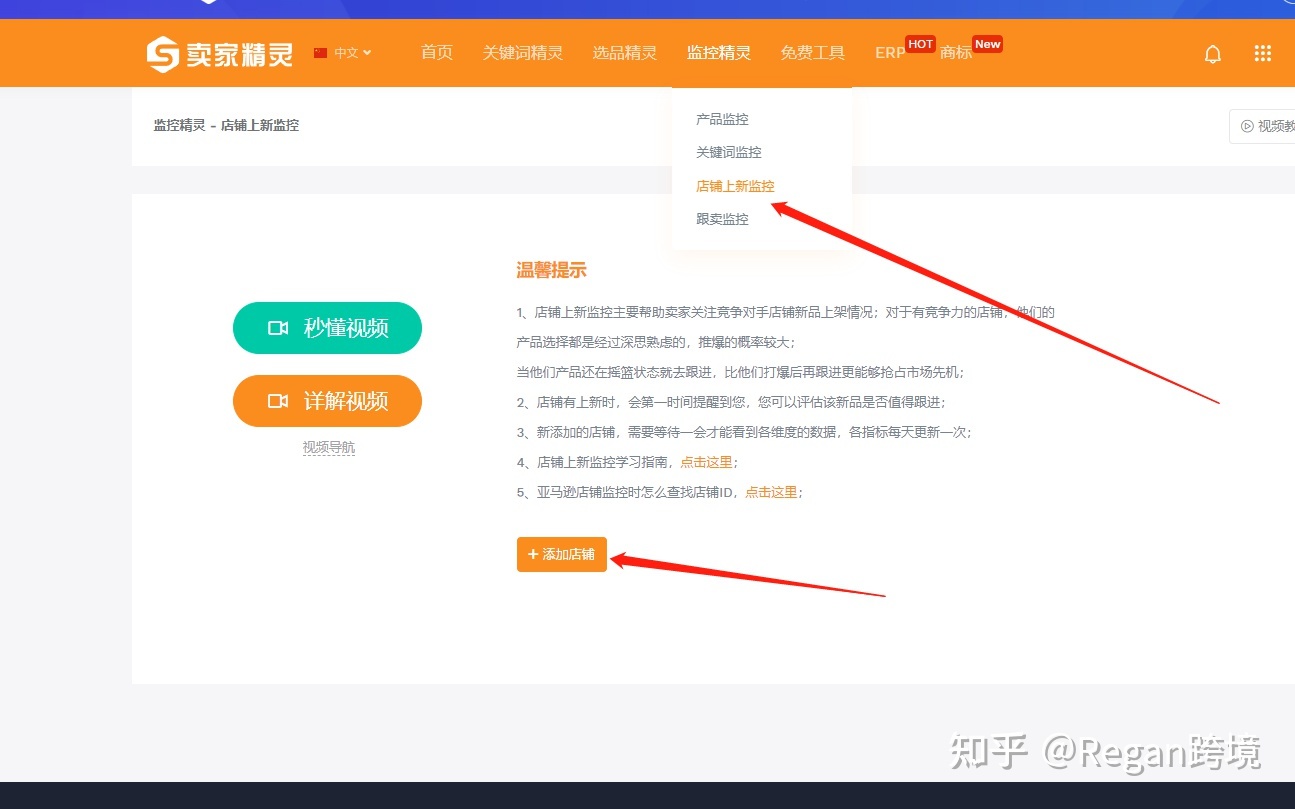1295x809 pixels.
Task: Open the 免费工具 menu
Action: 812,53
